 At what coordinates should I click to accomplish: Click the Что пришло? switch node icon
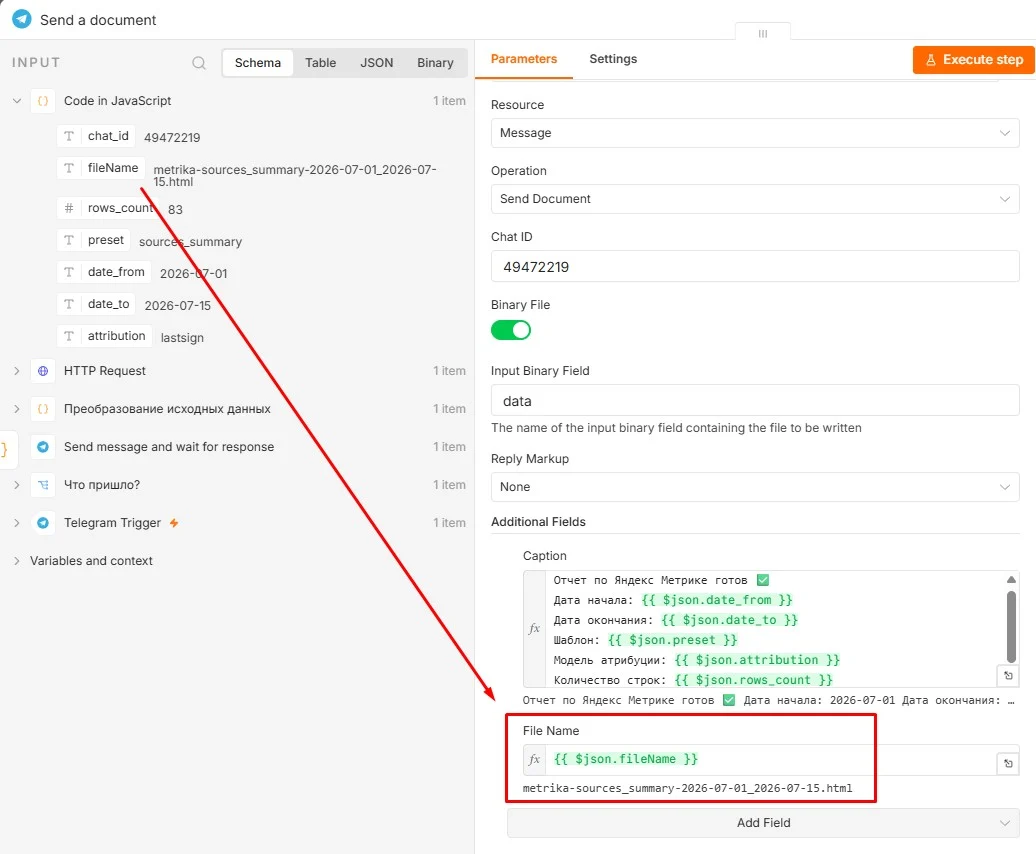tap(43, 485)
